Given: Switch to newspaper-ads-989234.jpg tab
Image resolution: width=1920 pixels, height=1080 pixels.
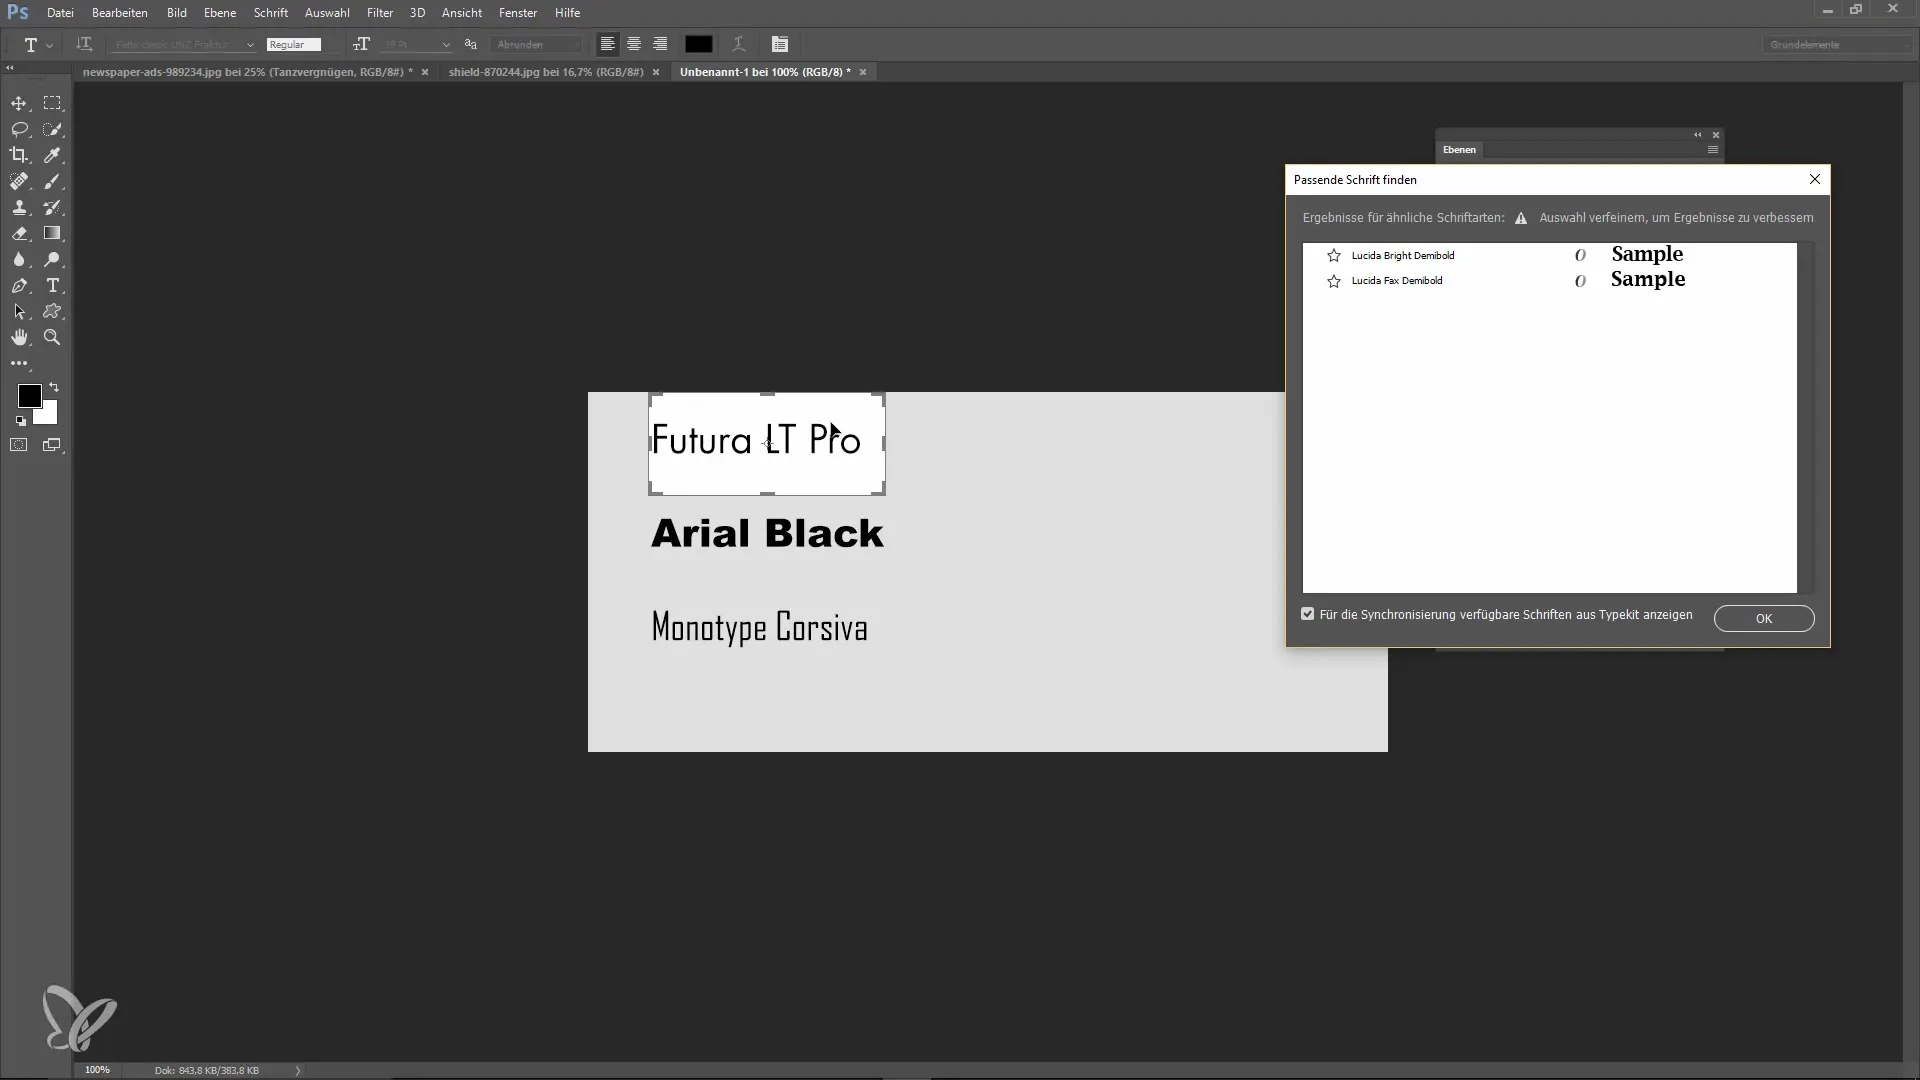Looking at the screenshot, I should (x=247, y=72).
